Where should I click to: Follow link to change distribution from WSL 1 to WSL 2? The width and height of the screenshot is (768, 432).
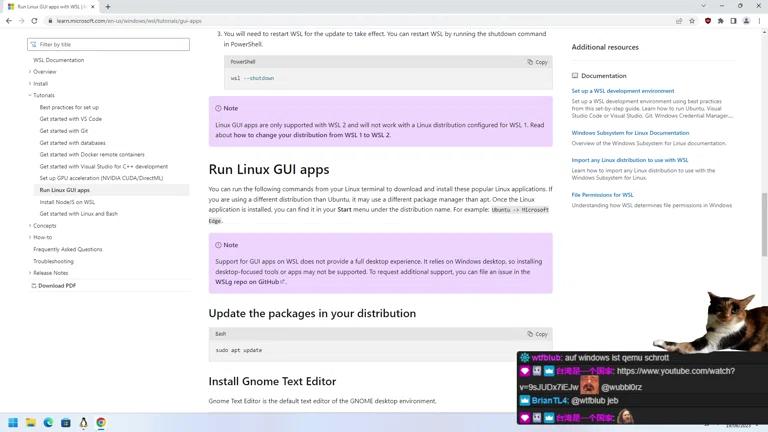[x=312, y=135]
